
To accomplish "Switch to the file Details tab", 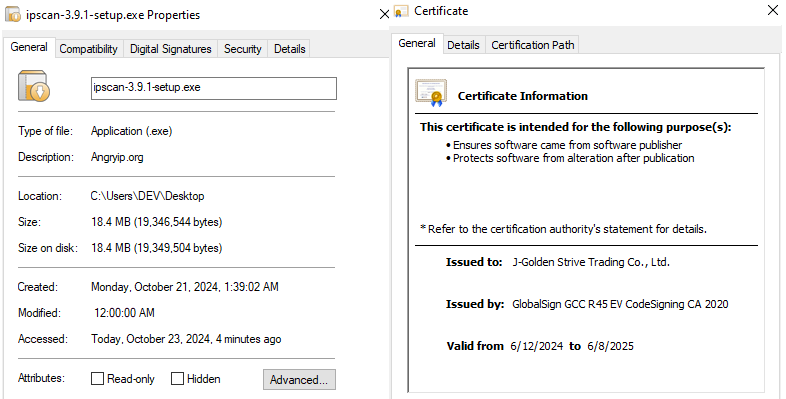I will pos(290,49).
